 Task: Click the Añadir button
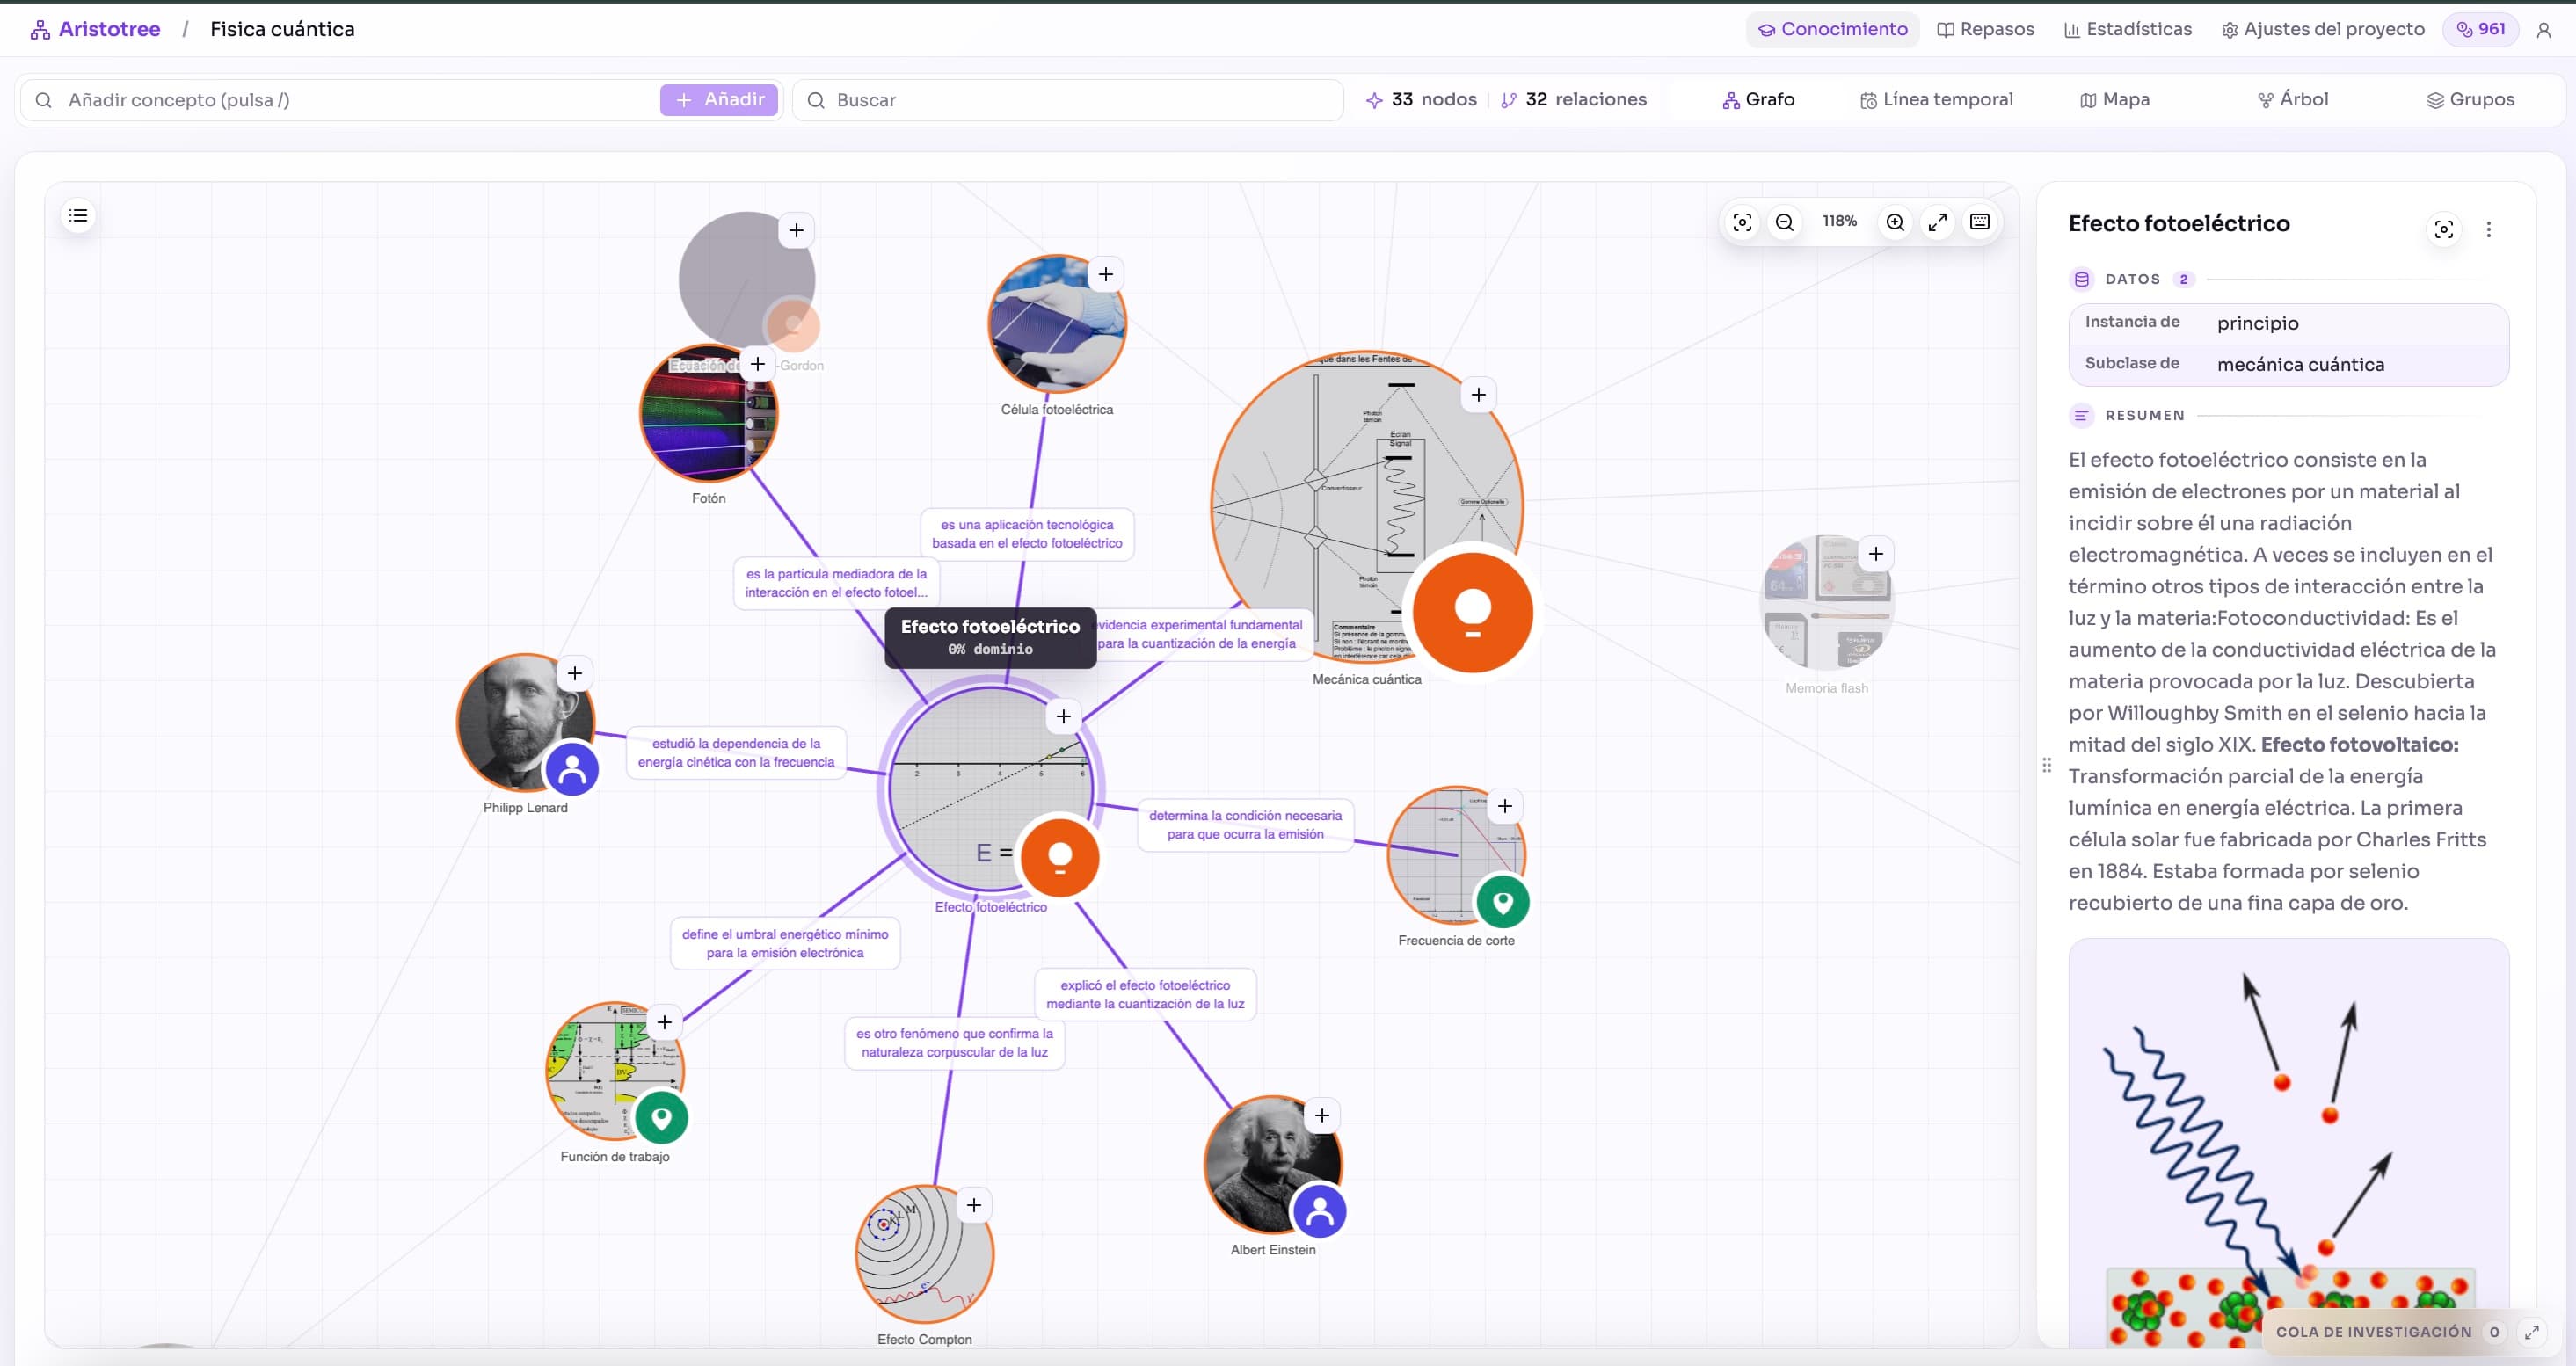[x=719, y=100]
